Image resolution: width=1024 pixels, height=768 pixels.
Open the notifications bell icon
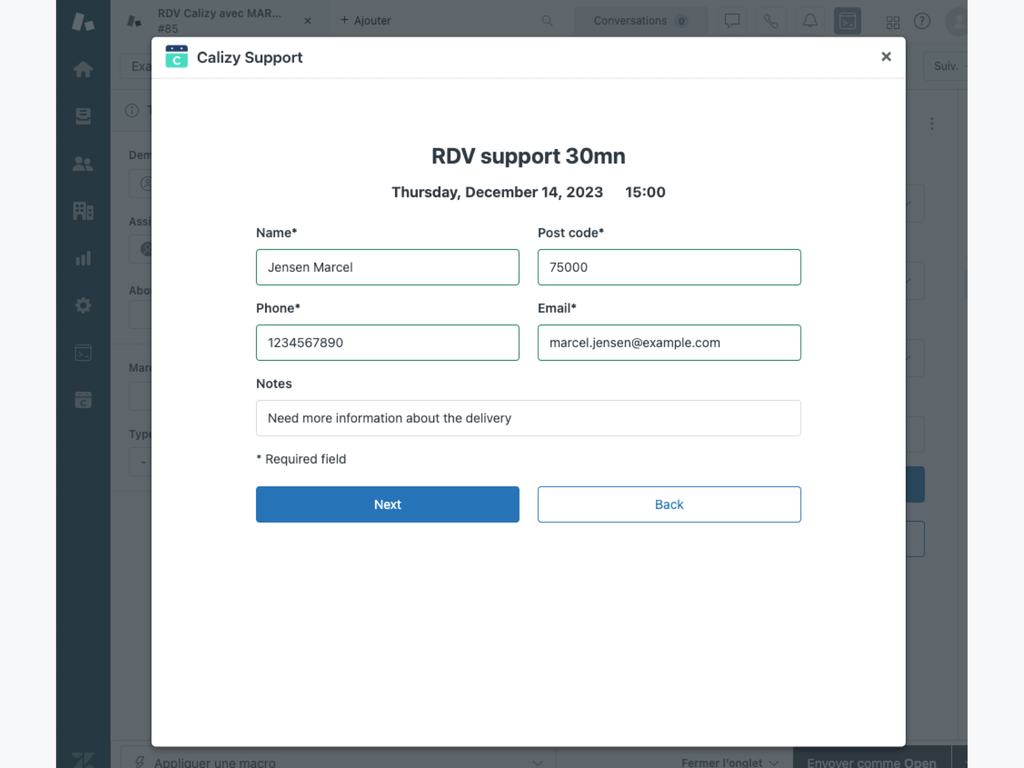pyautogui.click(x=810, y=21)
